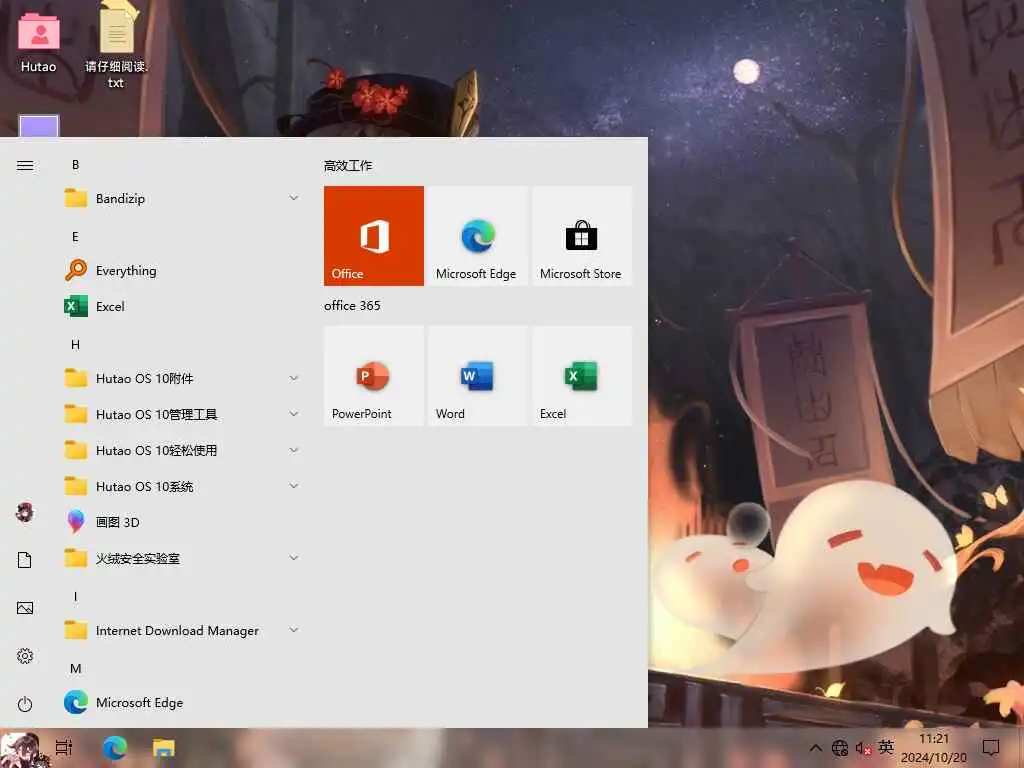Expand the 火绒安全实验室 folder
Screen dimensions: 1024x768
tap(182, 558)
